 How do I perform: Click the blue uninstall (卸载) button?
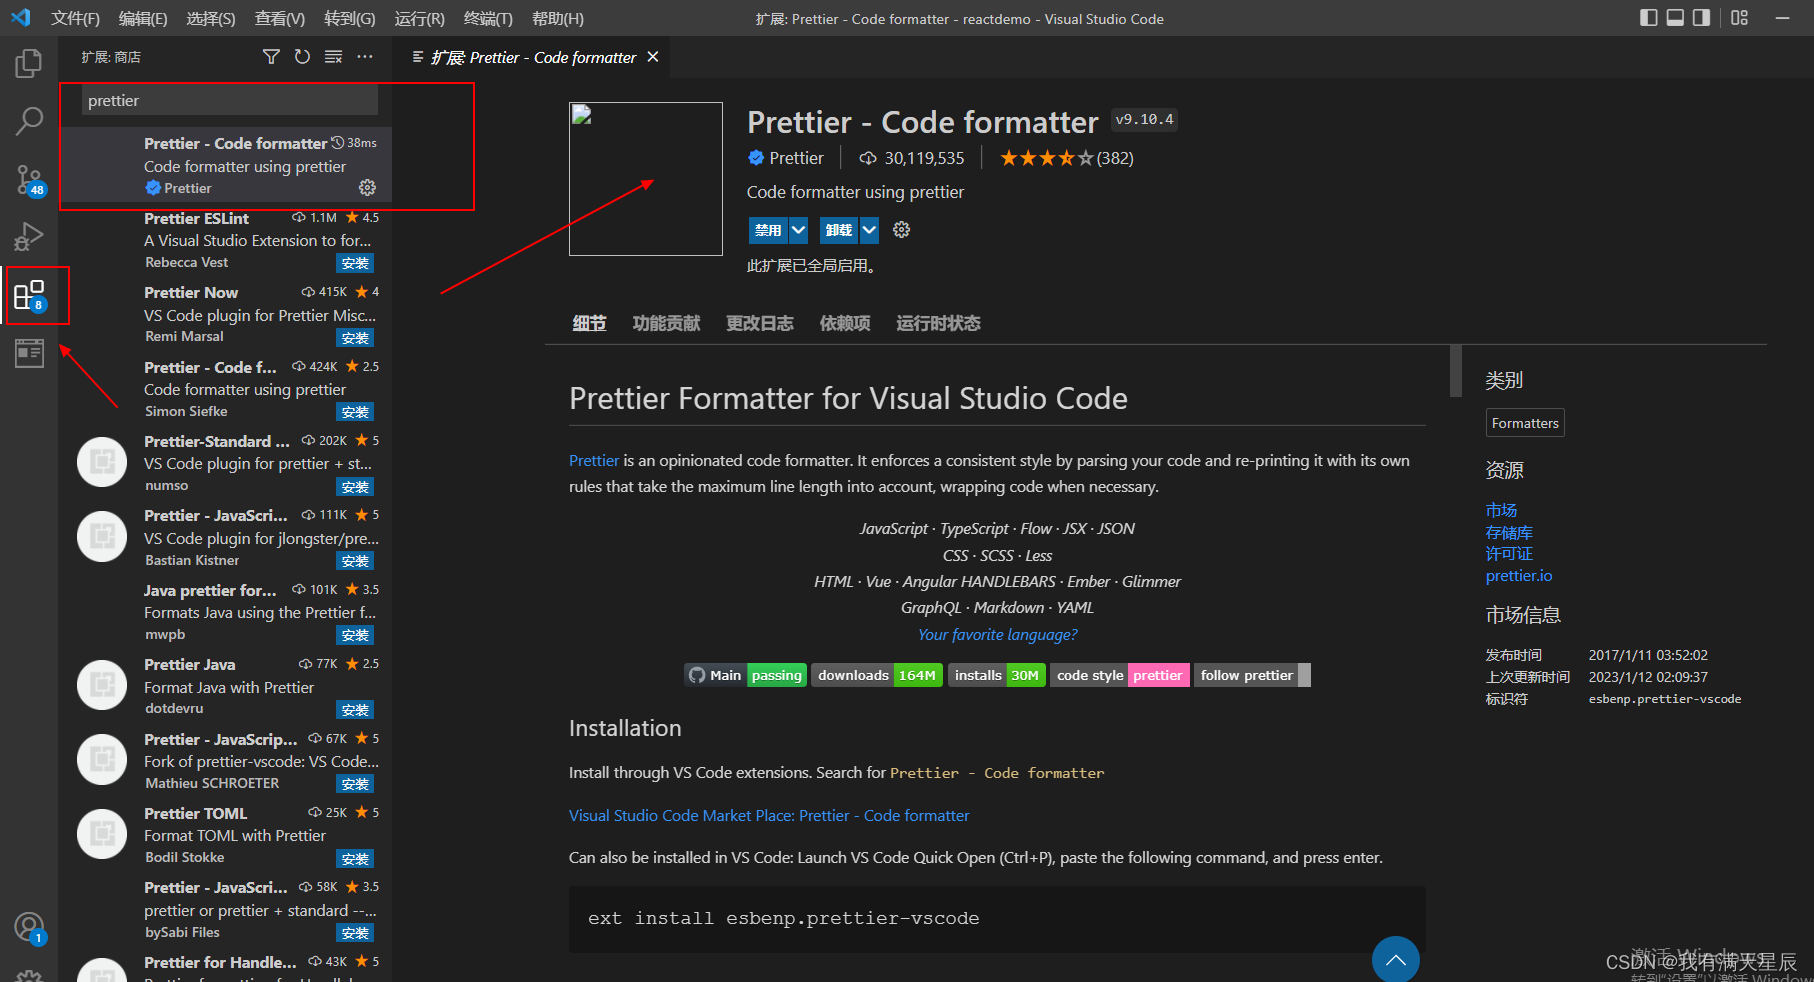pos(839,230)
